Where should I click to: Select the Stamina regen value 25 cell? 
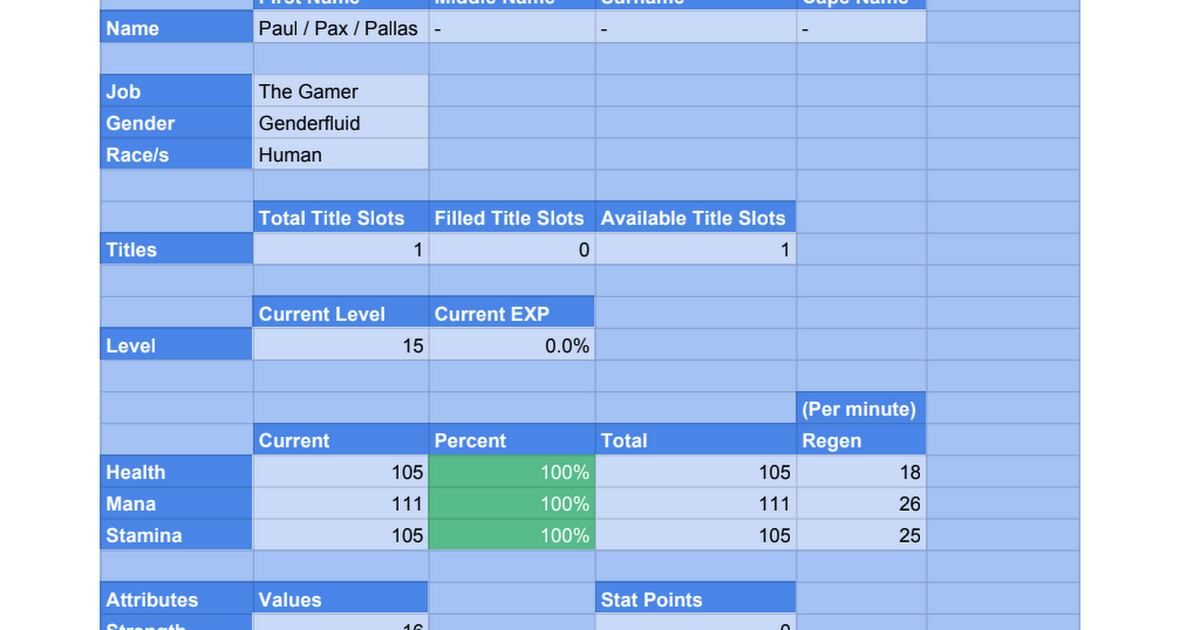pyautogui.click(x=861, y=536)
